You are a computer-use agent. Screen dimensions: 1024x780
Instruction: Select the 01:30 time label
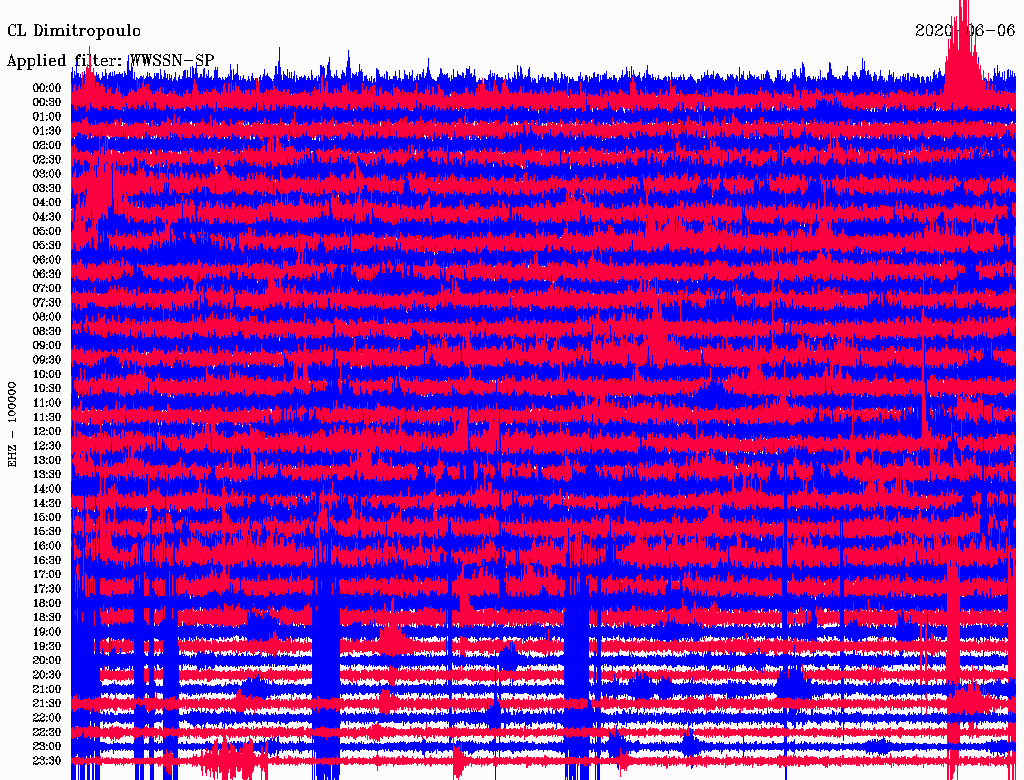(x=47, y=131)
